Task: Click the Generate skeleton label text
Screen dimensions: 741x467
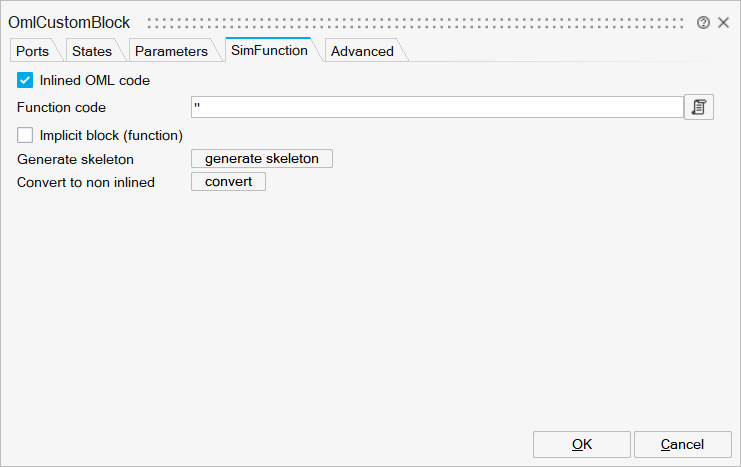Action: point(75,159)
